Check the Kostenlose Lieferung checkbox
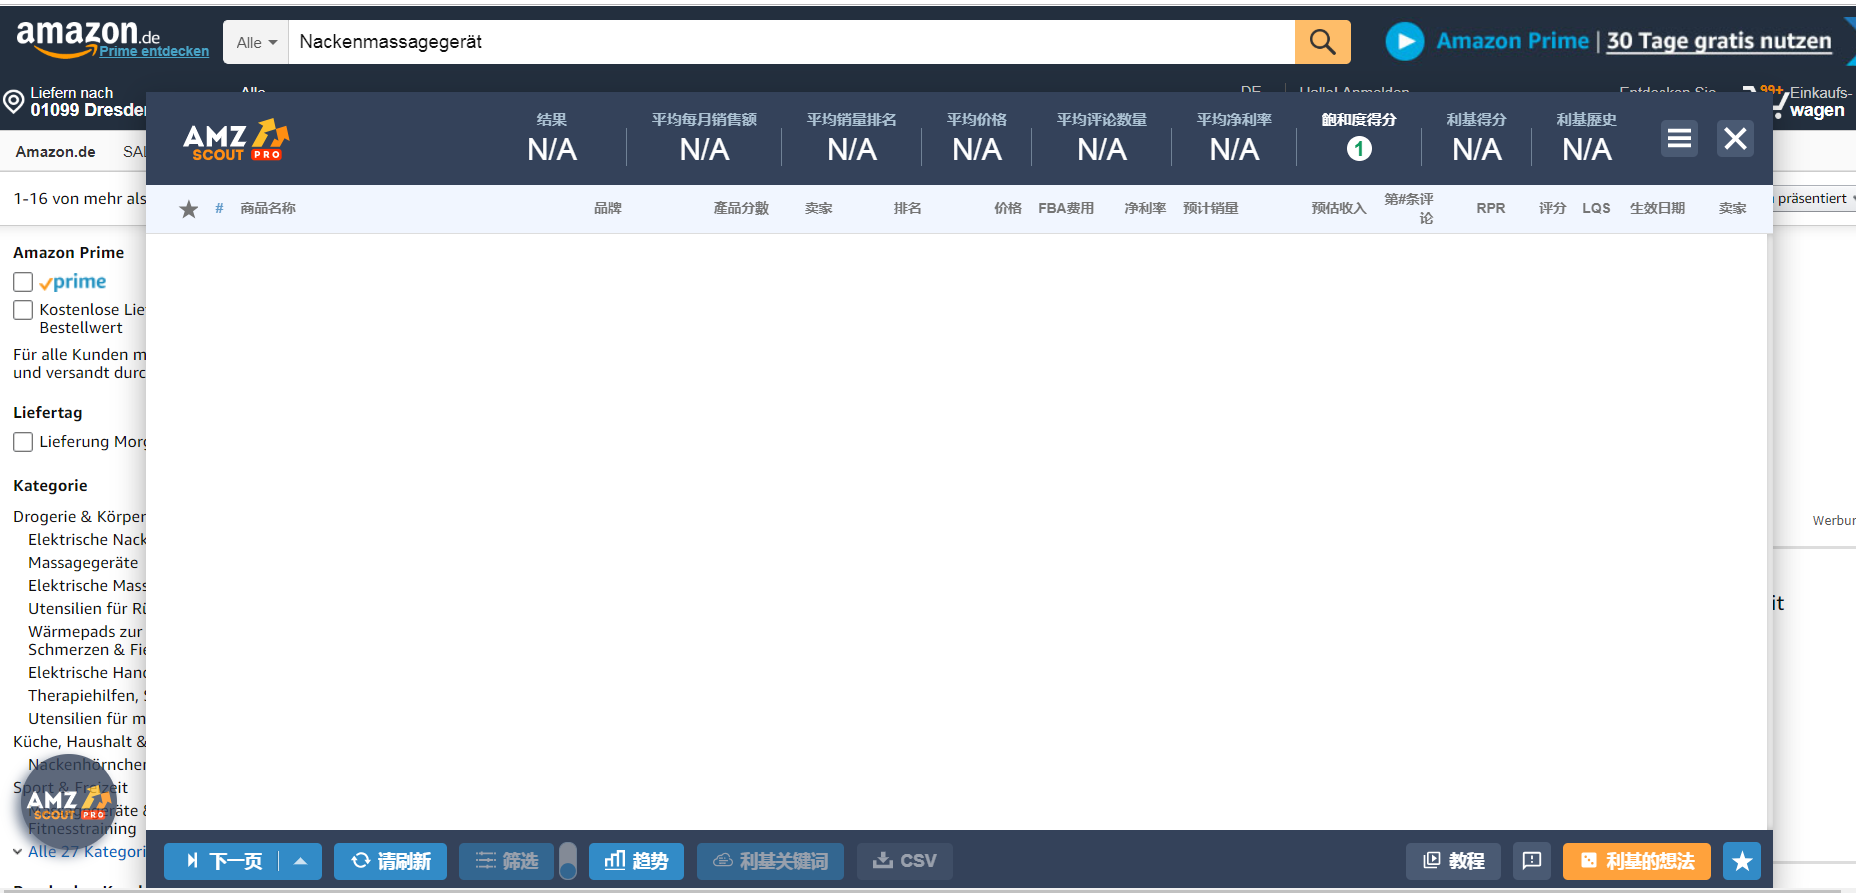The height and width of the screenshot is (893, 1856). point(23,310)
